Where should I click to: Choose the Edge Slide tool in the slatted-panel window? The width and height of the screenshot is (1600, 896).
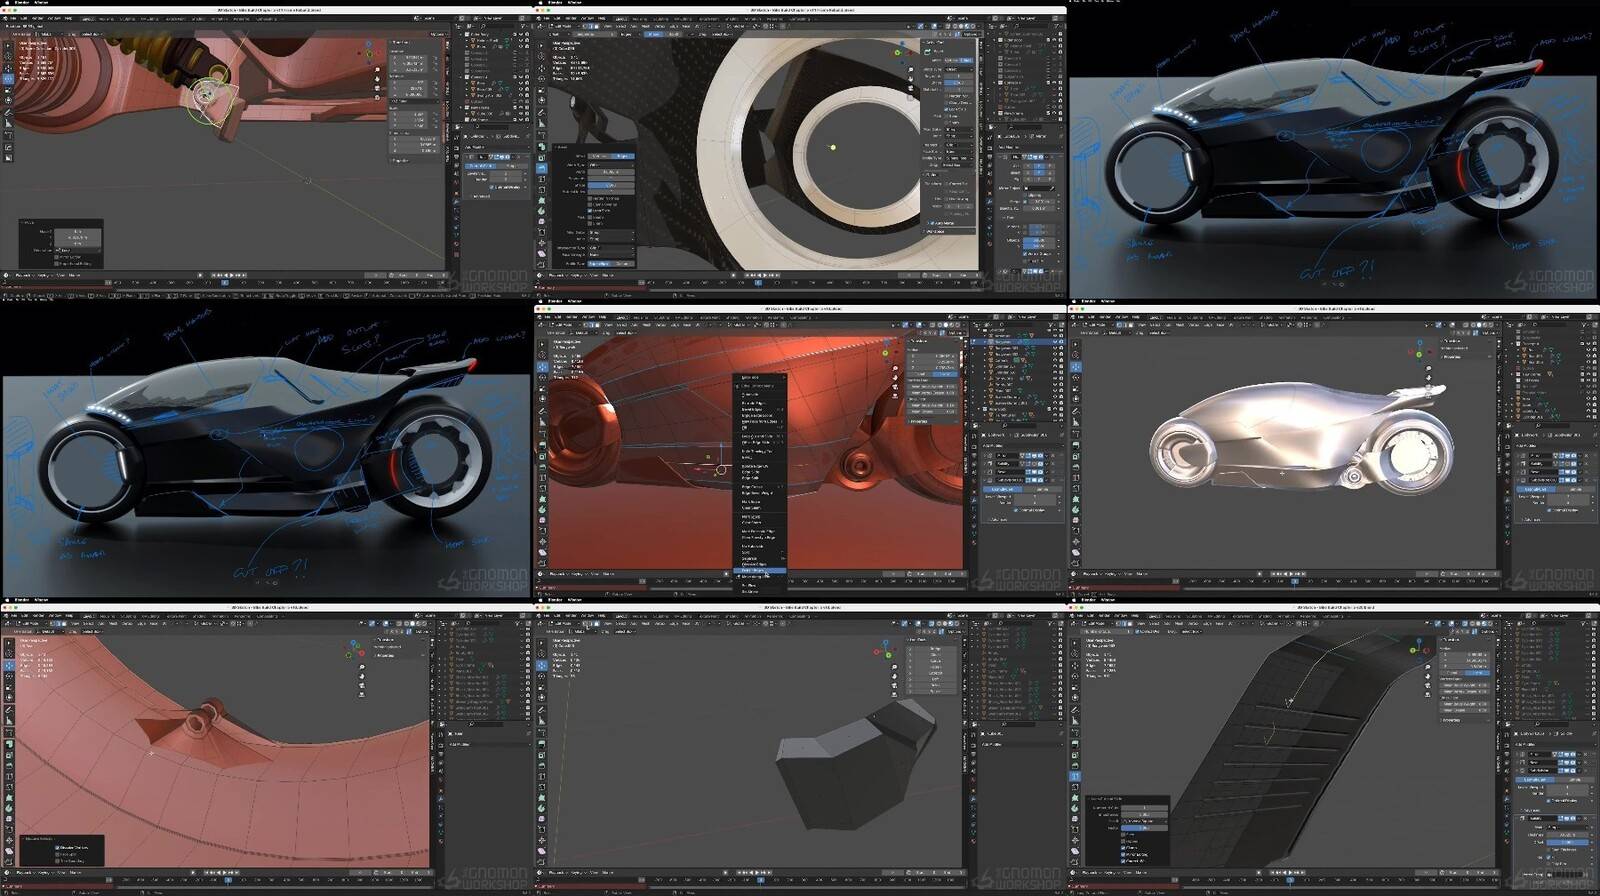[1075, 829]
